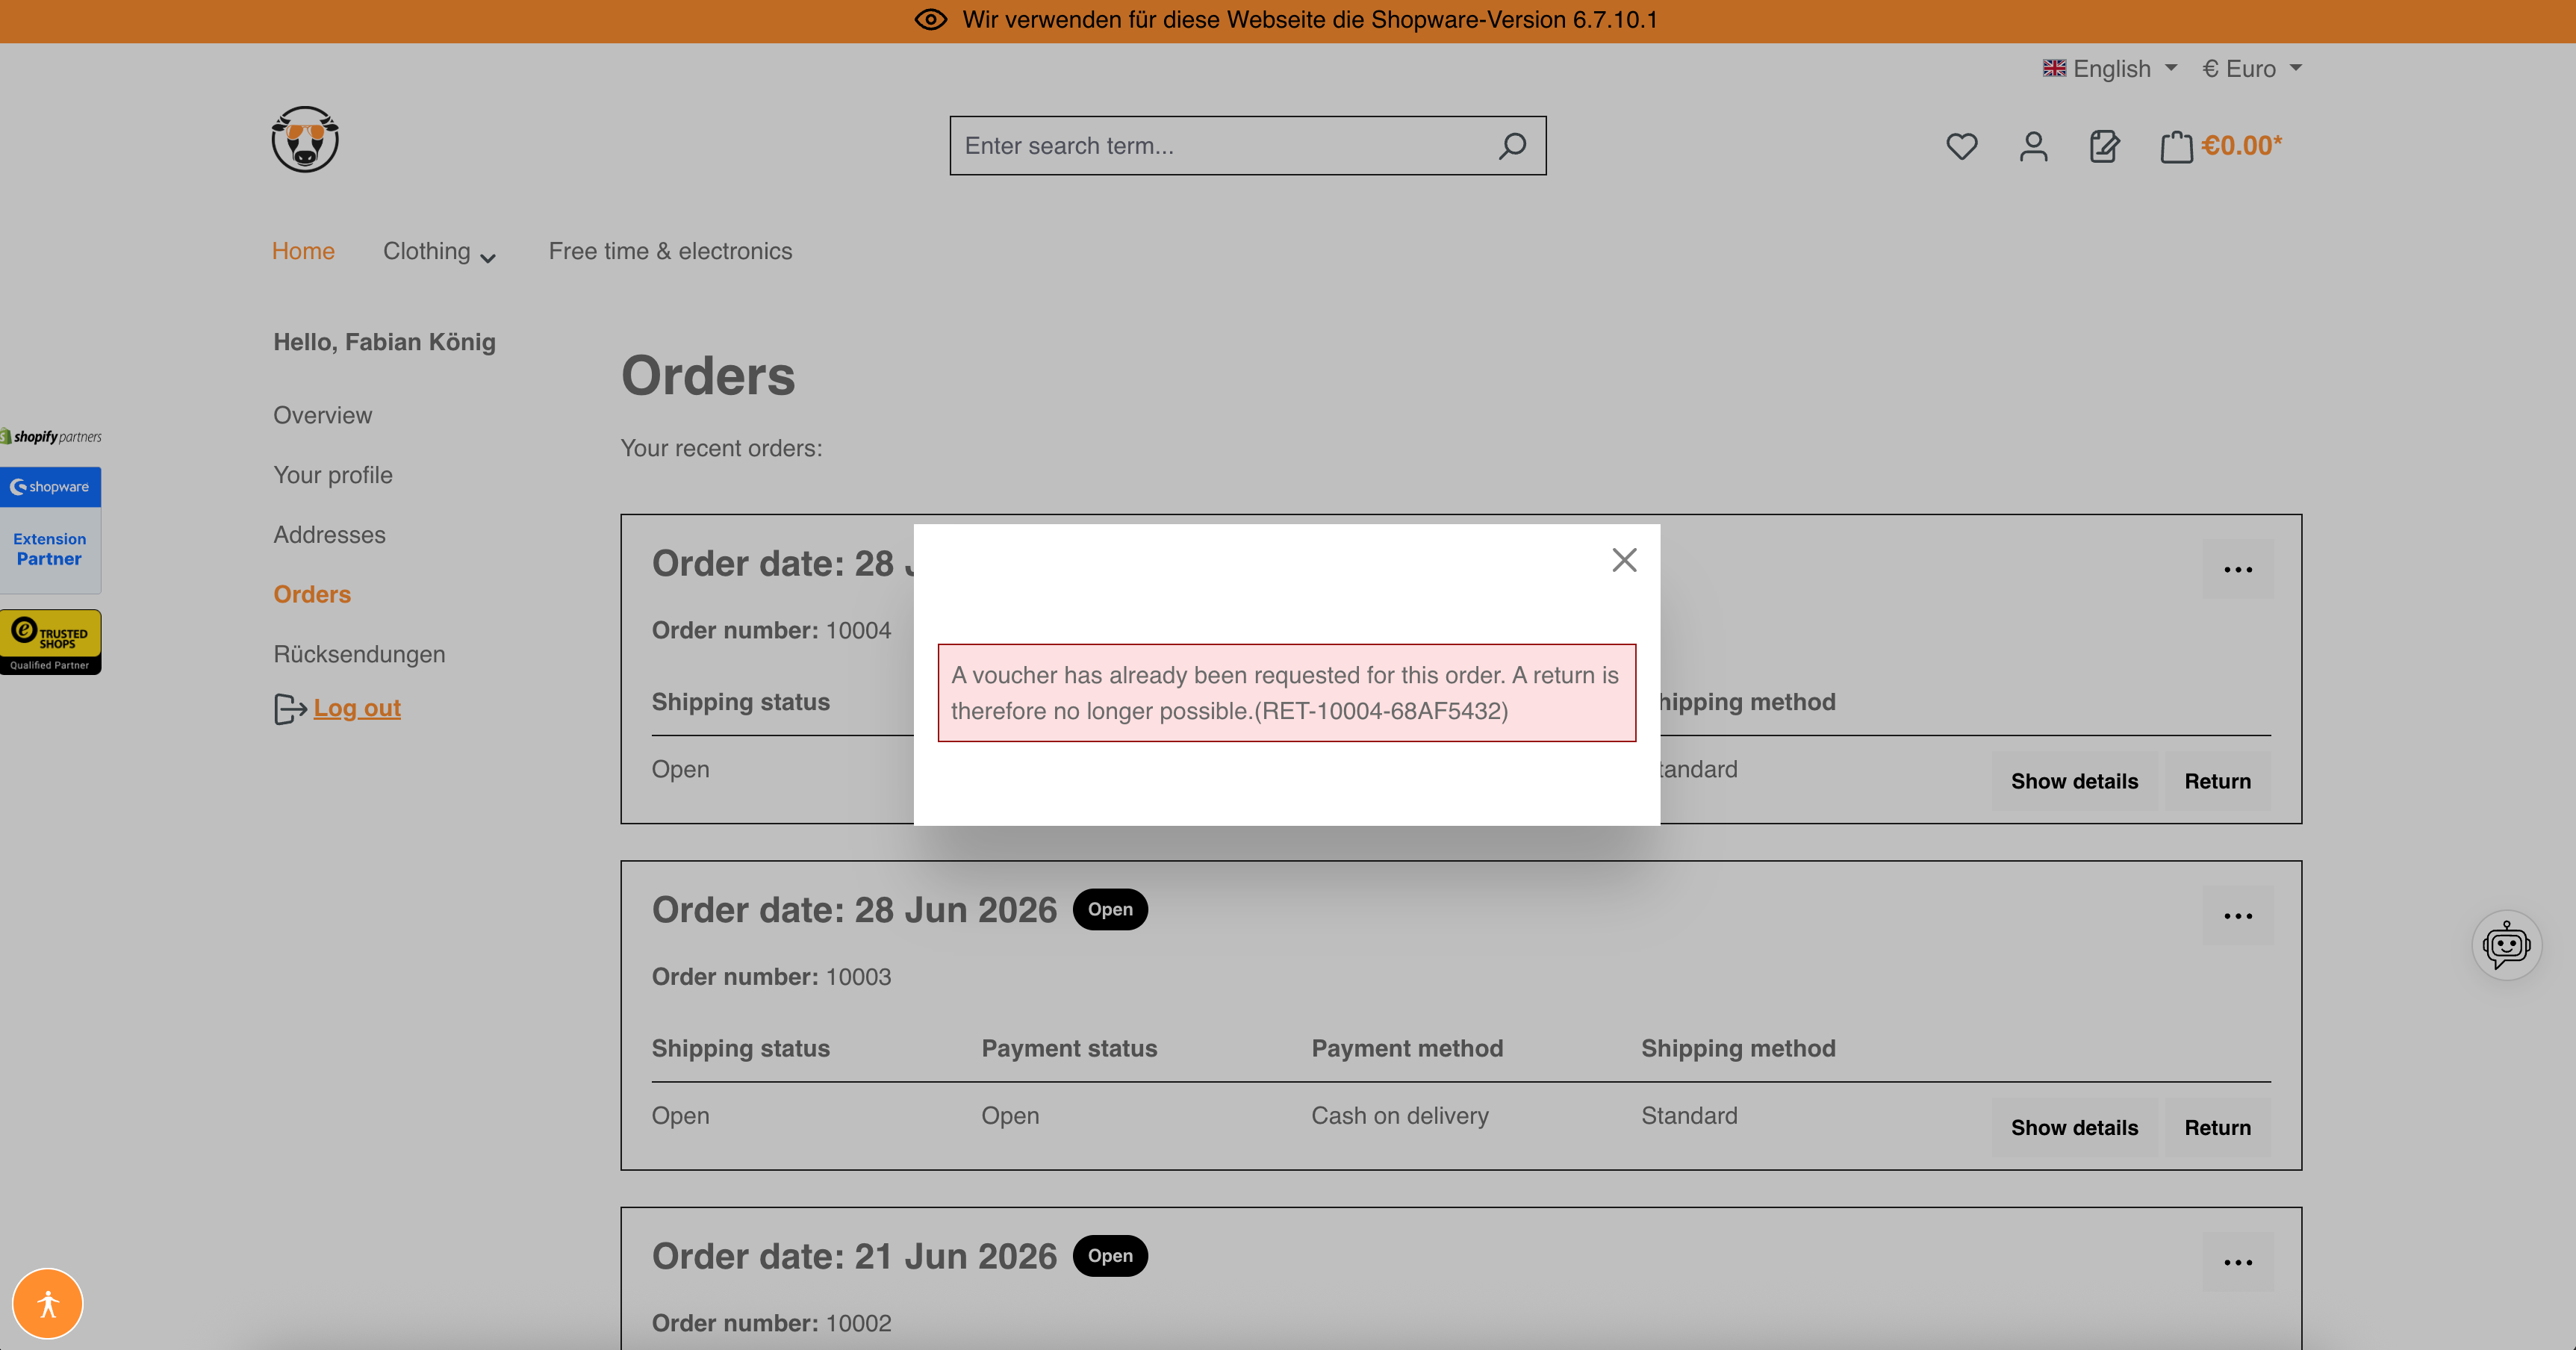Show details for order 10003
This screenshot has width=2576, height=1350.
tap(2074, 1128)
